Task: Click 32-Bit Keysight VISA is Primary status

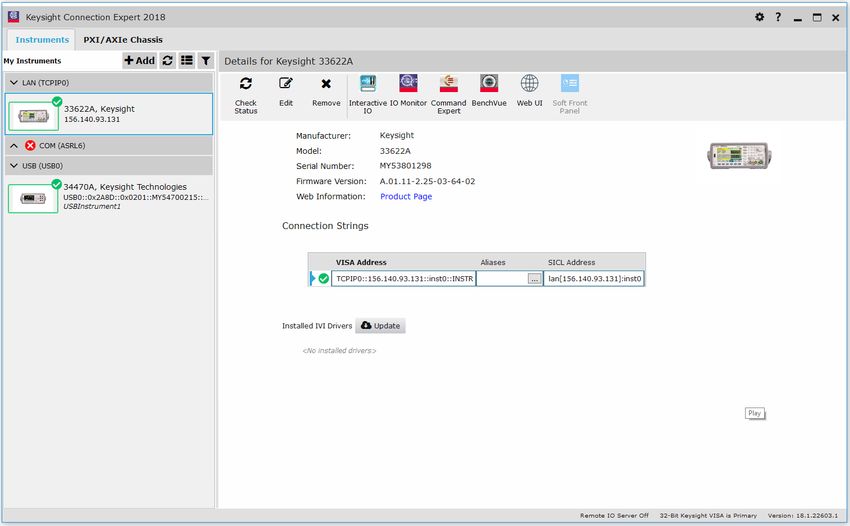Action: [x=708, y=516]
